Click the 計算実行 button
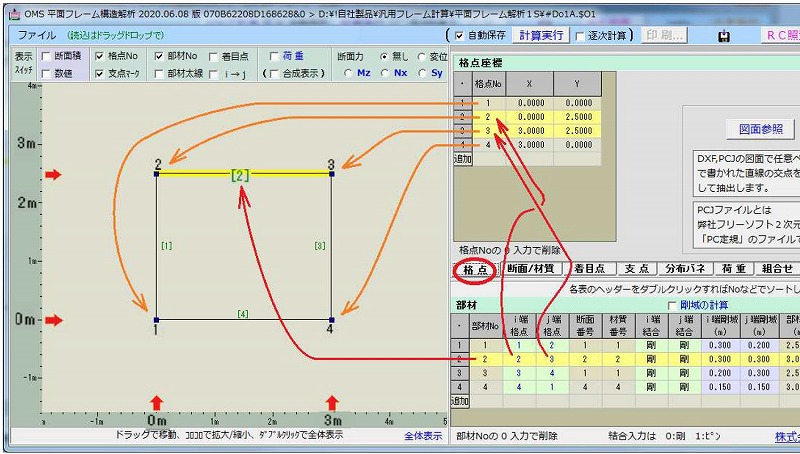This screenshot has width=800, height=454. [x=541, y=35]
